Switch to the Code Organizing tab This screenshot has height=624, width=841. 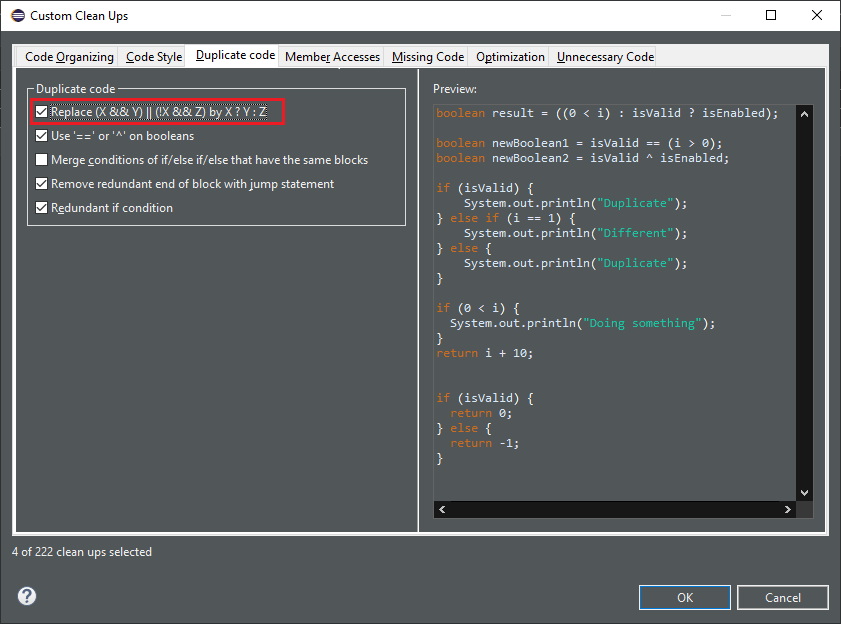pos(69,57)
